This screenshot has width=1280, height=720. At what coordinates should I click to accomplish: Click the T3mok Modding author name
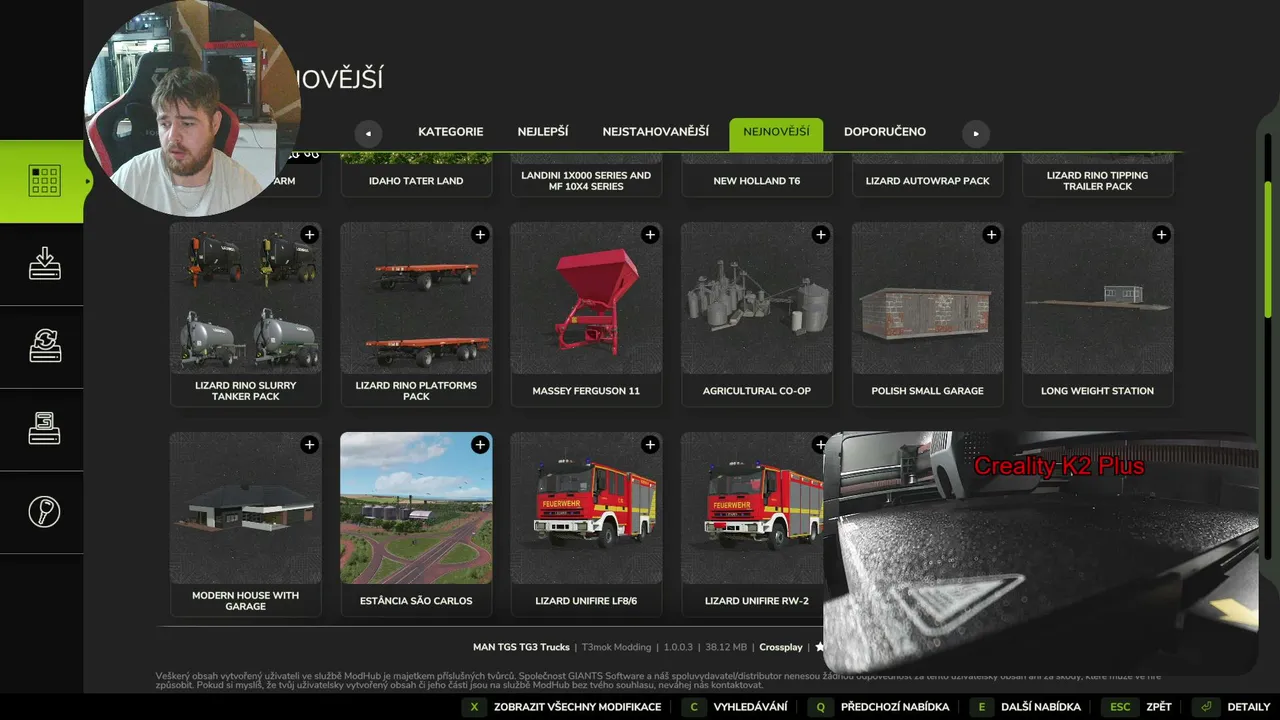(616, 647)
